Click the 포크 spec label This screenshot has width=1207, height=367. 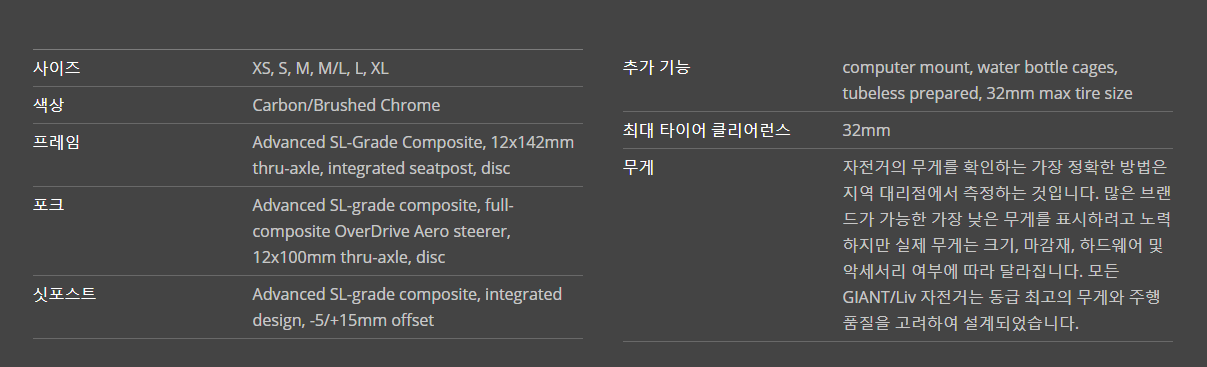click(49, 205)
